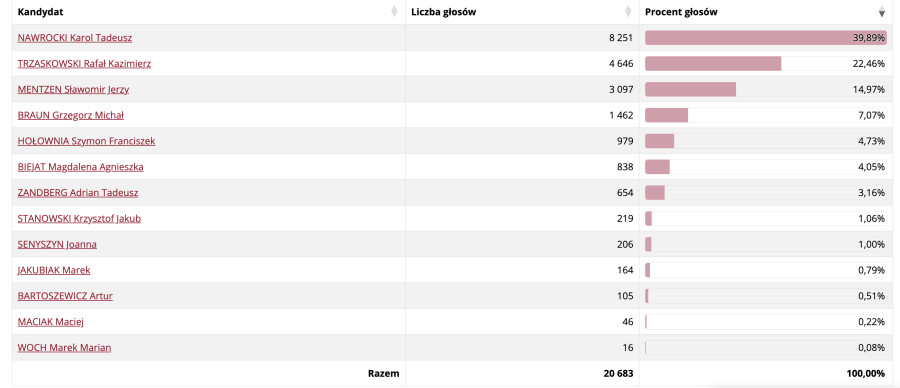Click the 39,89% percentage bar for Nawrocki
900x388 pixels.
766,38
